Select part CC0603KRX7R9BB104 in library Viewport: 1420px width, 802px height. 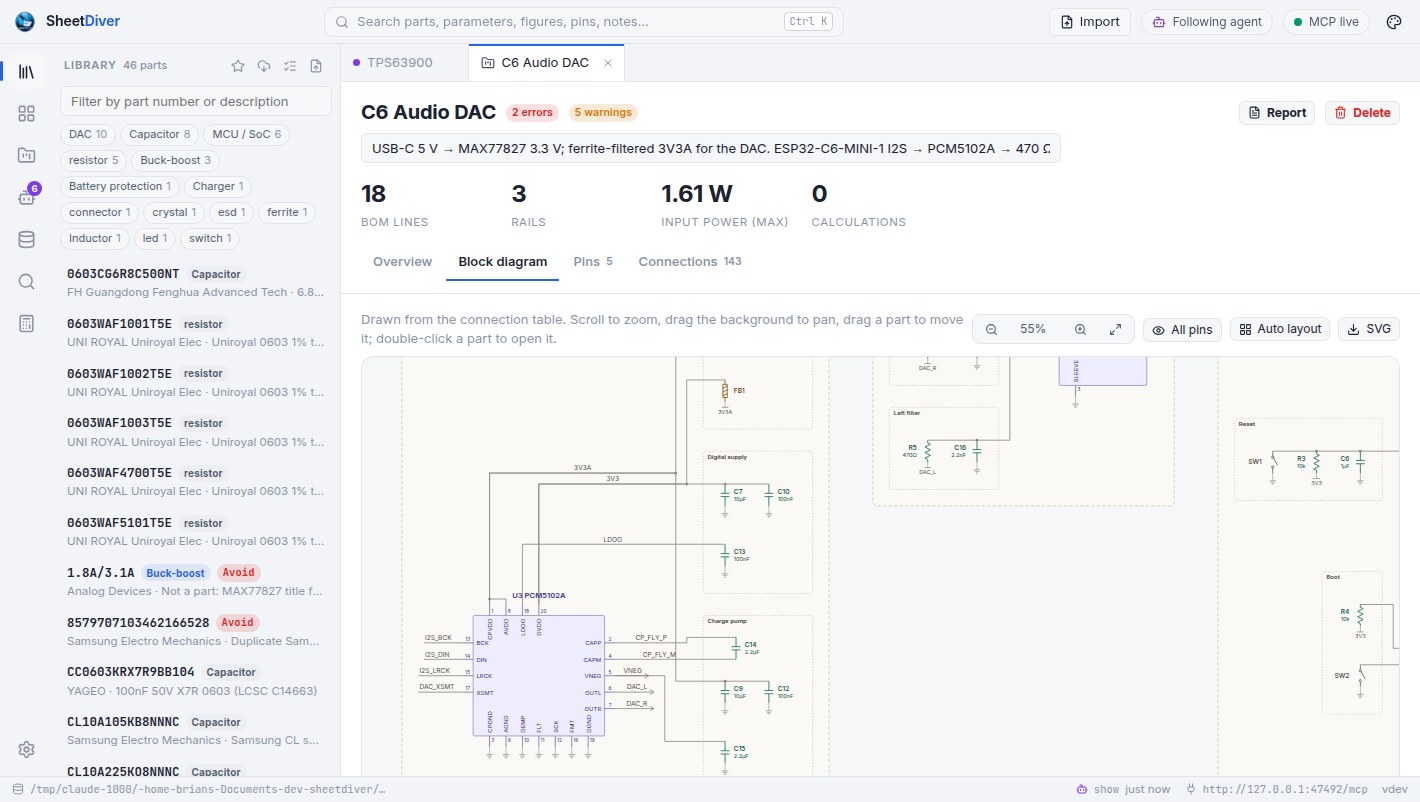196,681
